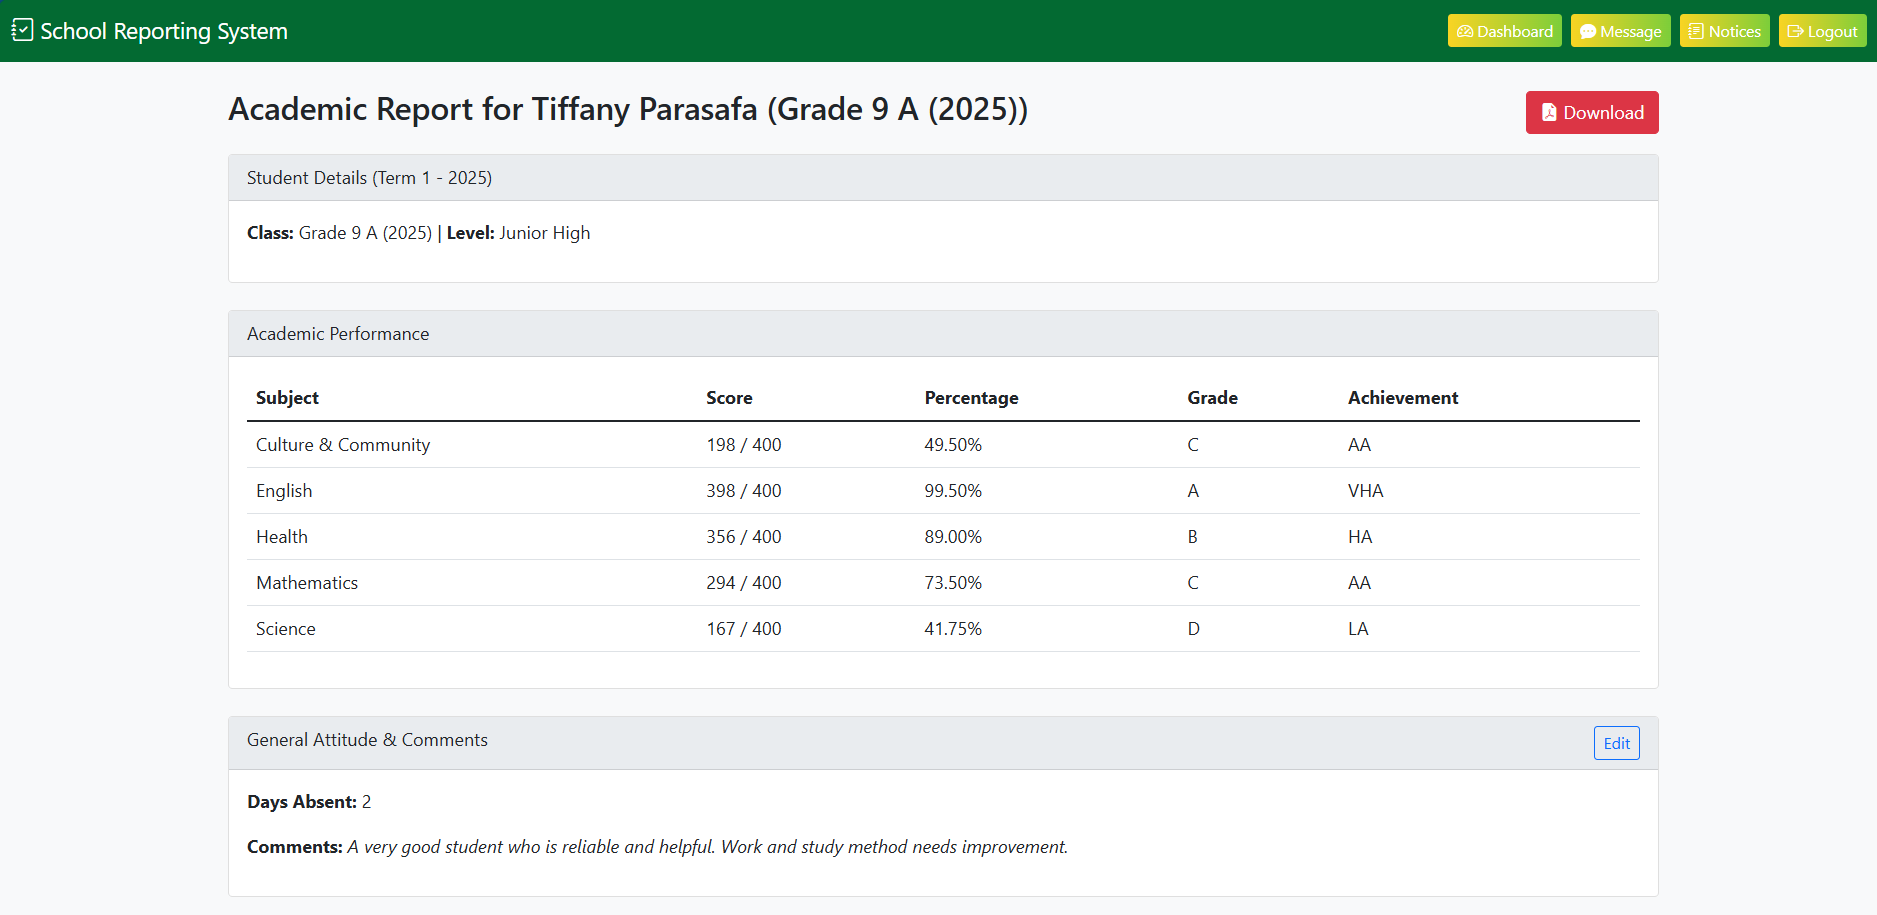
Task: Click the exit arrow icon in the Logout button
Action: click(x=1795, y=32)
